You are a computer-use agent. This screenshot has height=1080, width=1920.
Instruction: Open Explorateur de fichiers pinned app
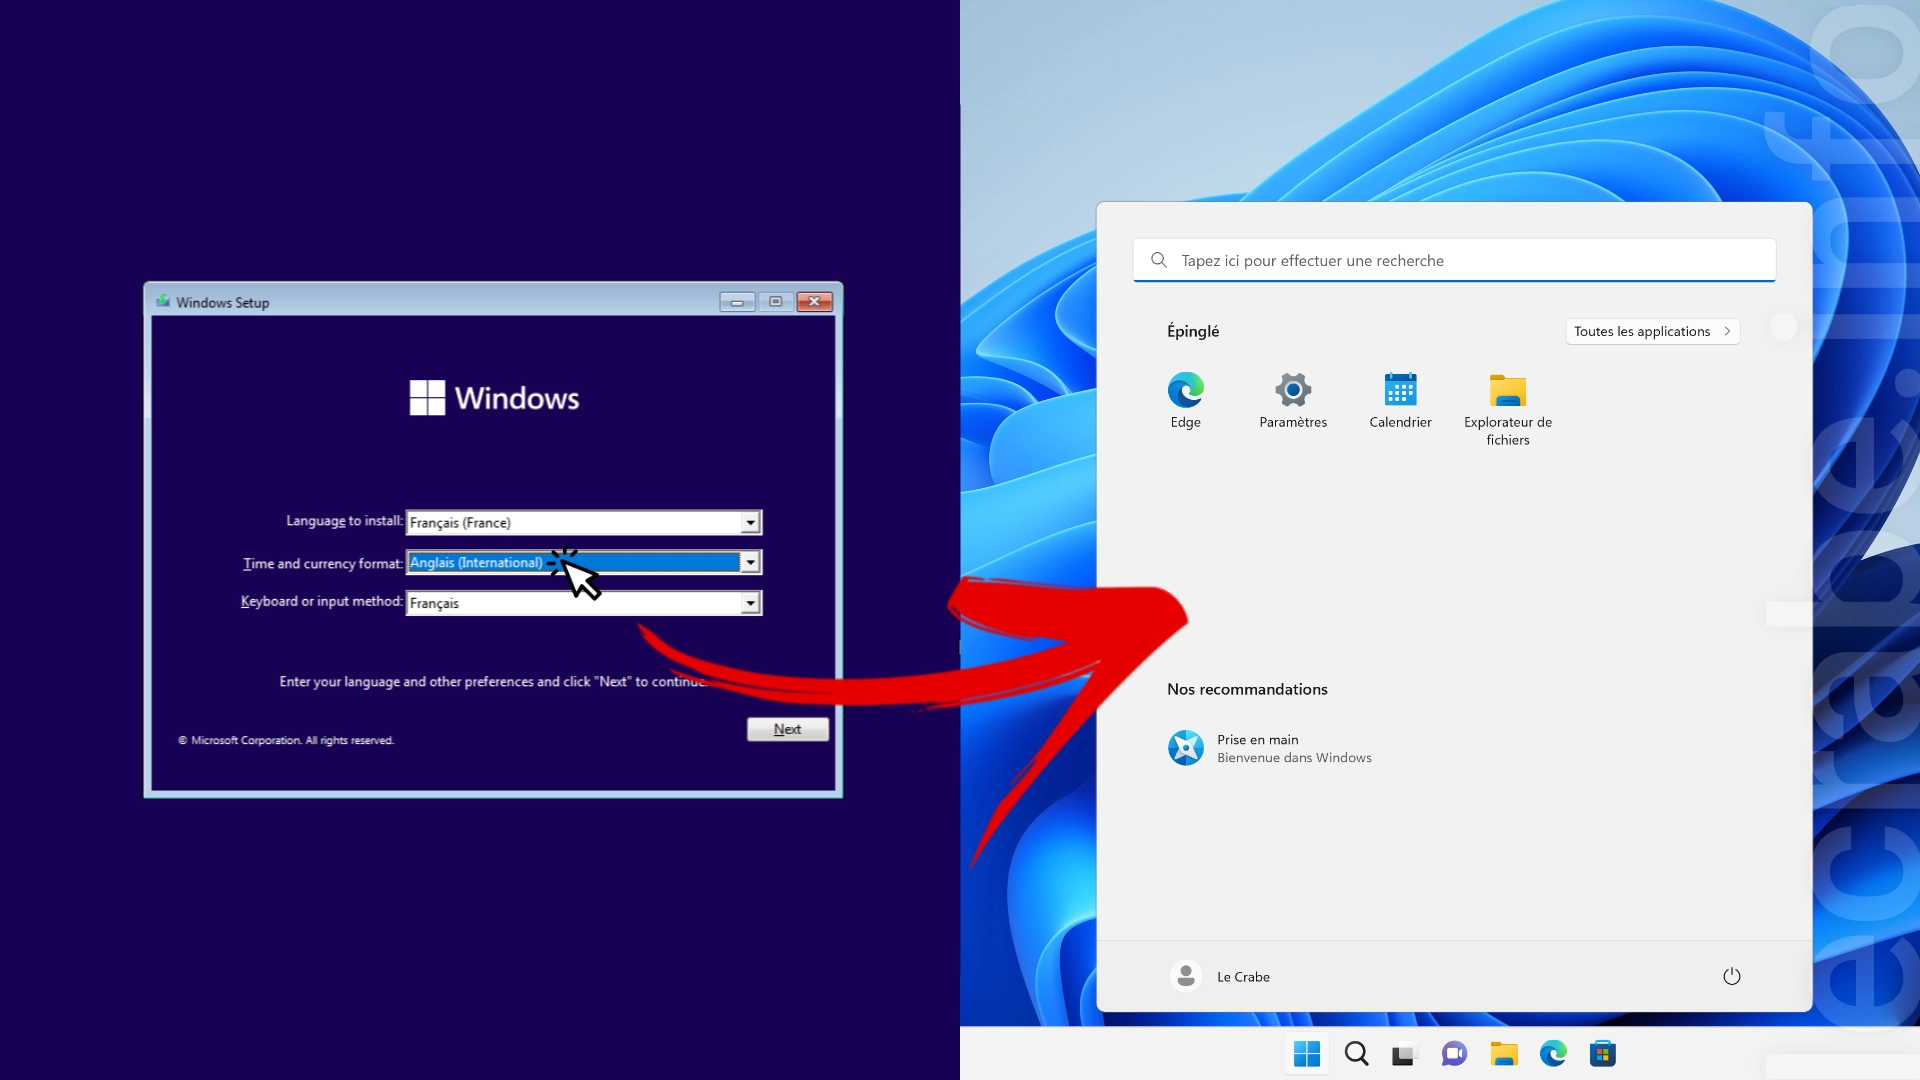(x=1508, y=408)
